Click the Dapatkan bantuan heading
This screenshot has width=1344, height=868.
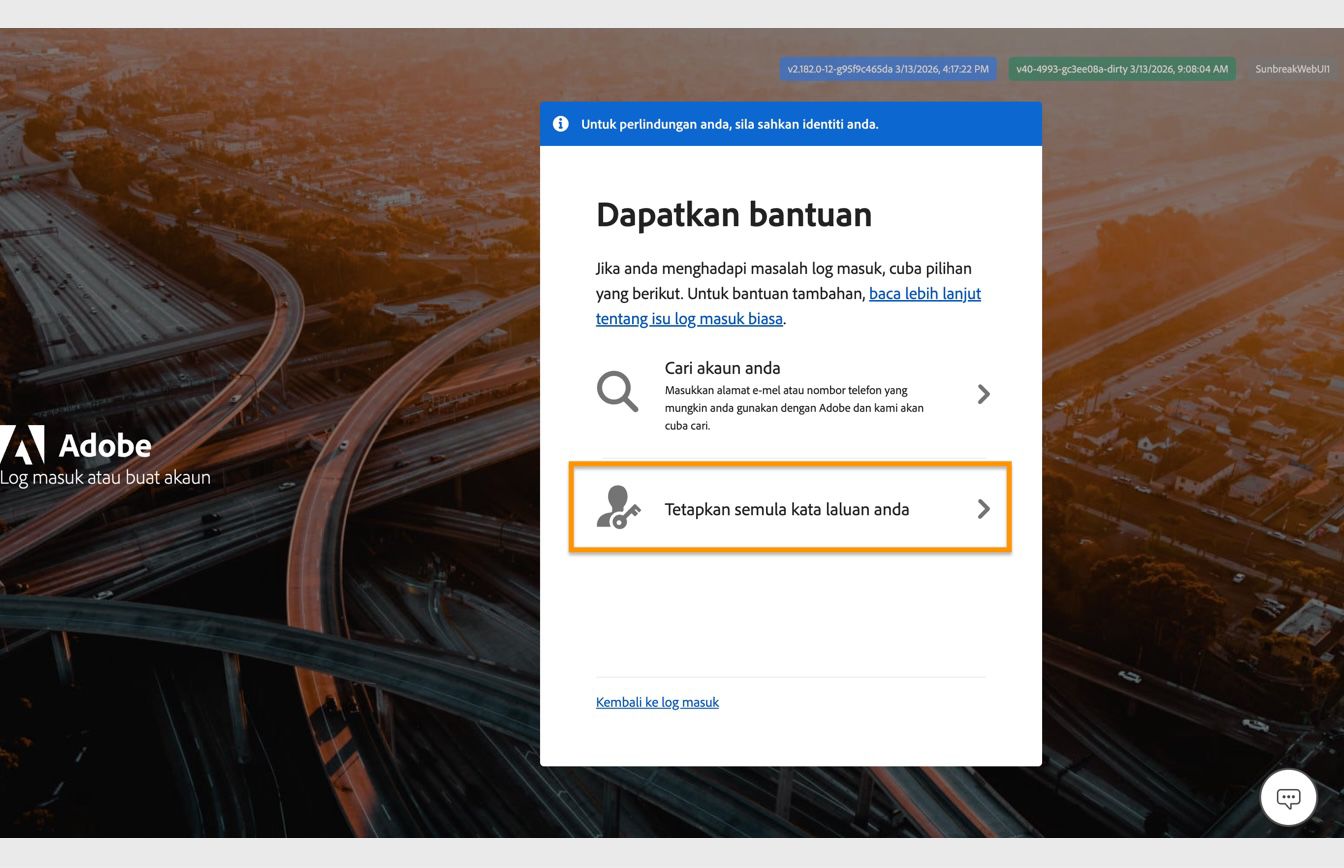coord(733,214)
